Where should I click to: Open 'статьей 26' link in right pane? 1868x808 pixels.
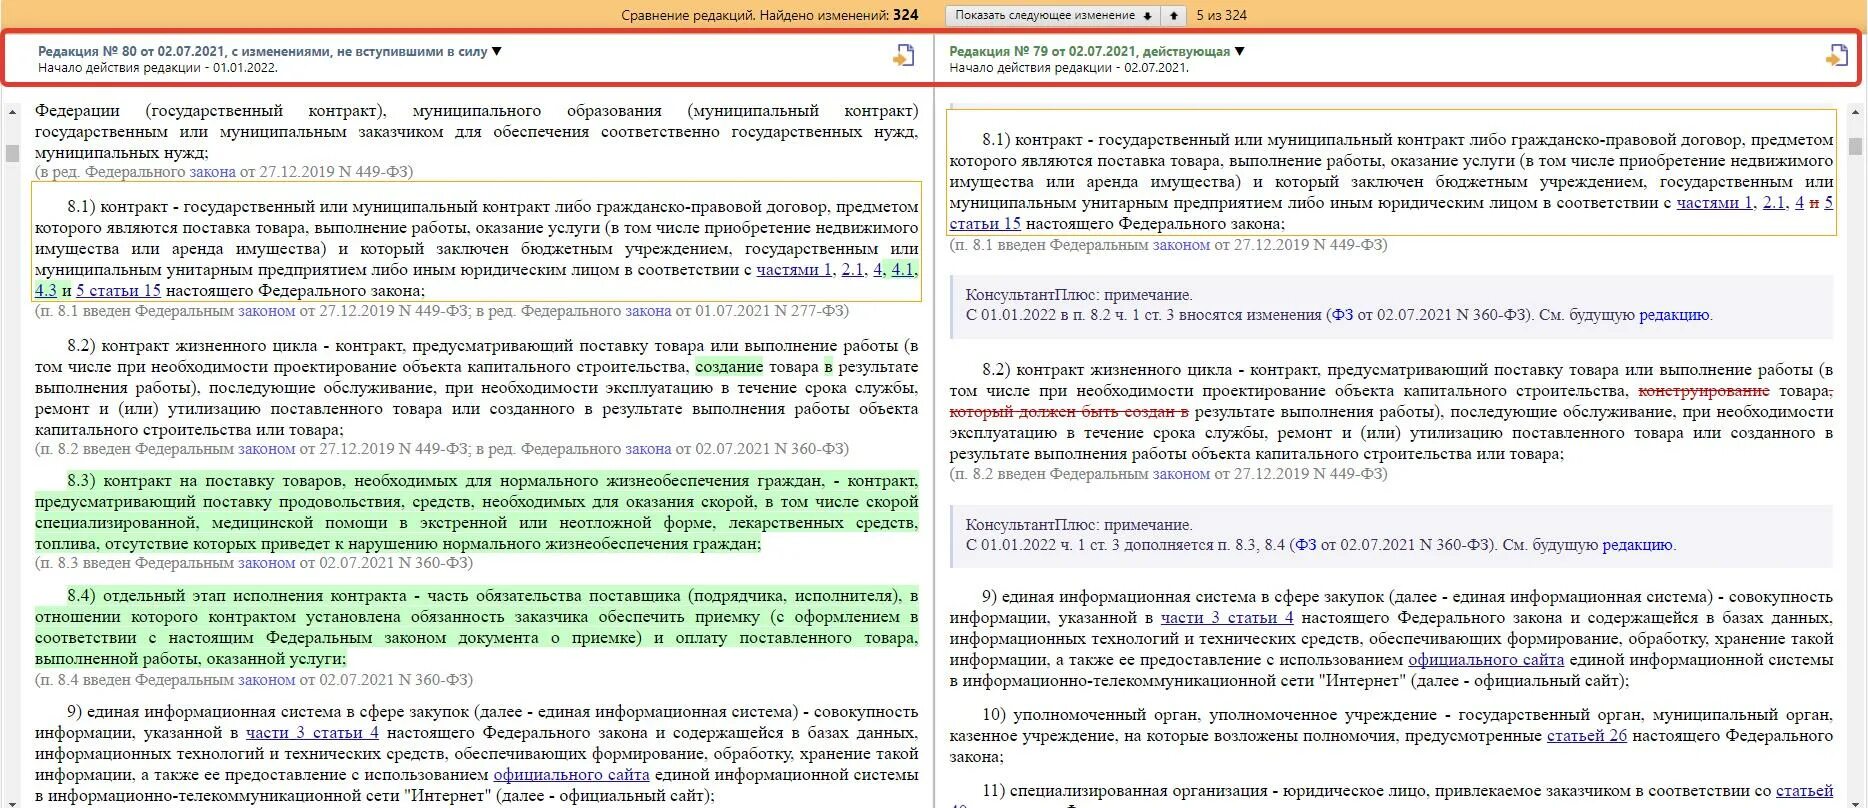(1587, 735)
